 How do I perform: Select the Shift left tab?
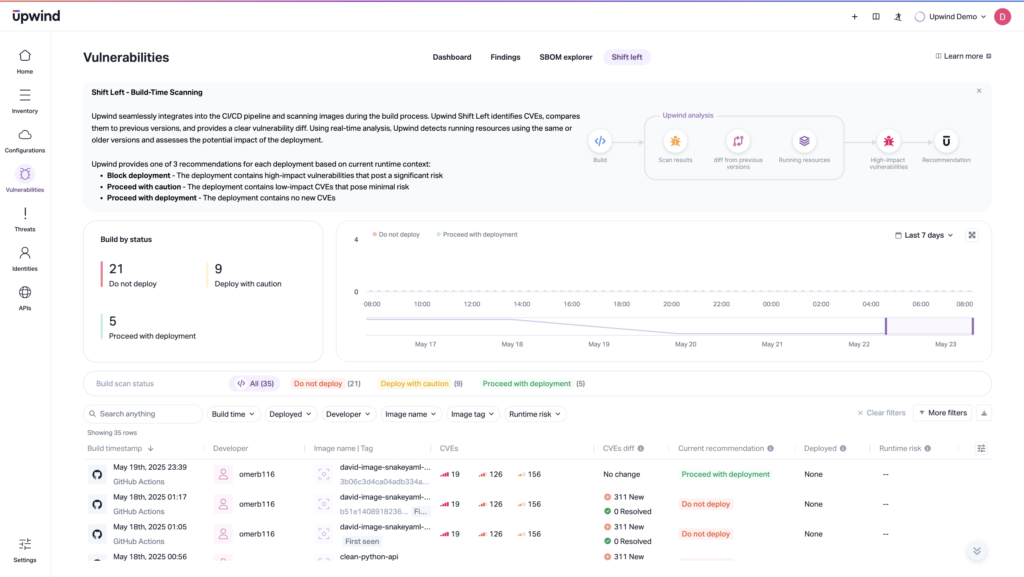pos(627,57)
